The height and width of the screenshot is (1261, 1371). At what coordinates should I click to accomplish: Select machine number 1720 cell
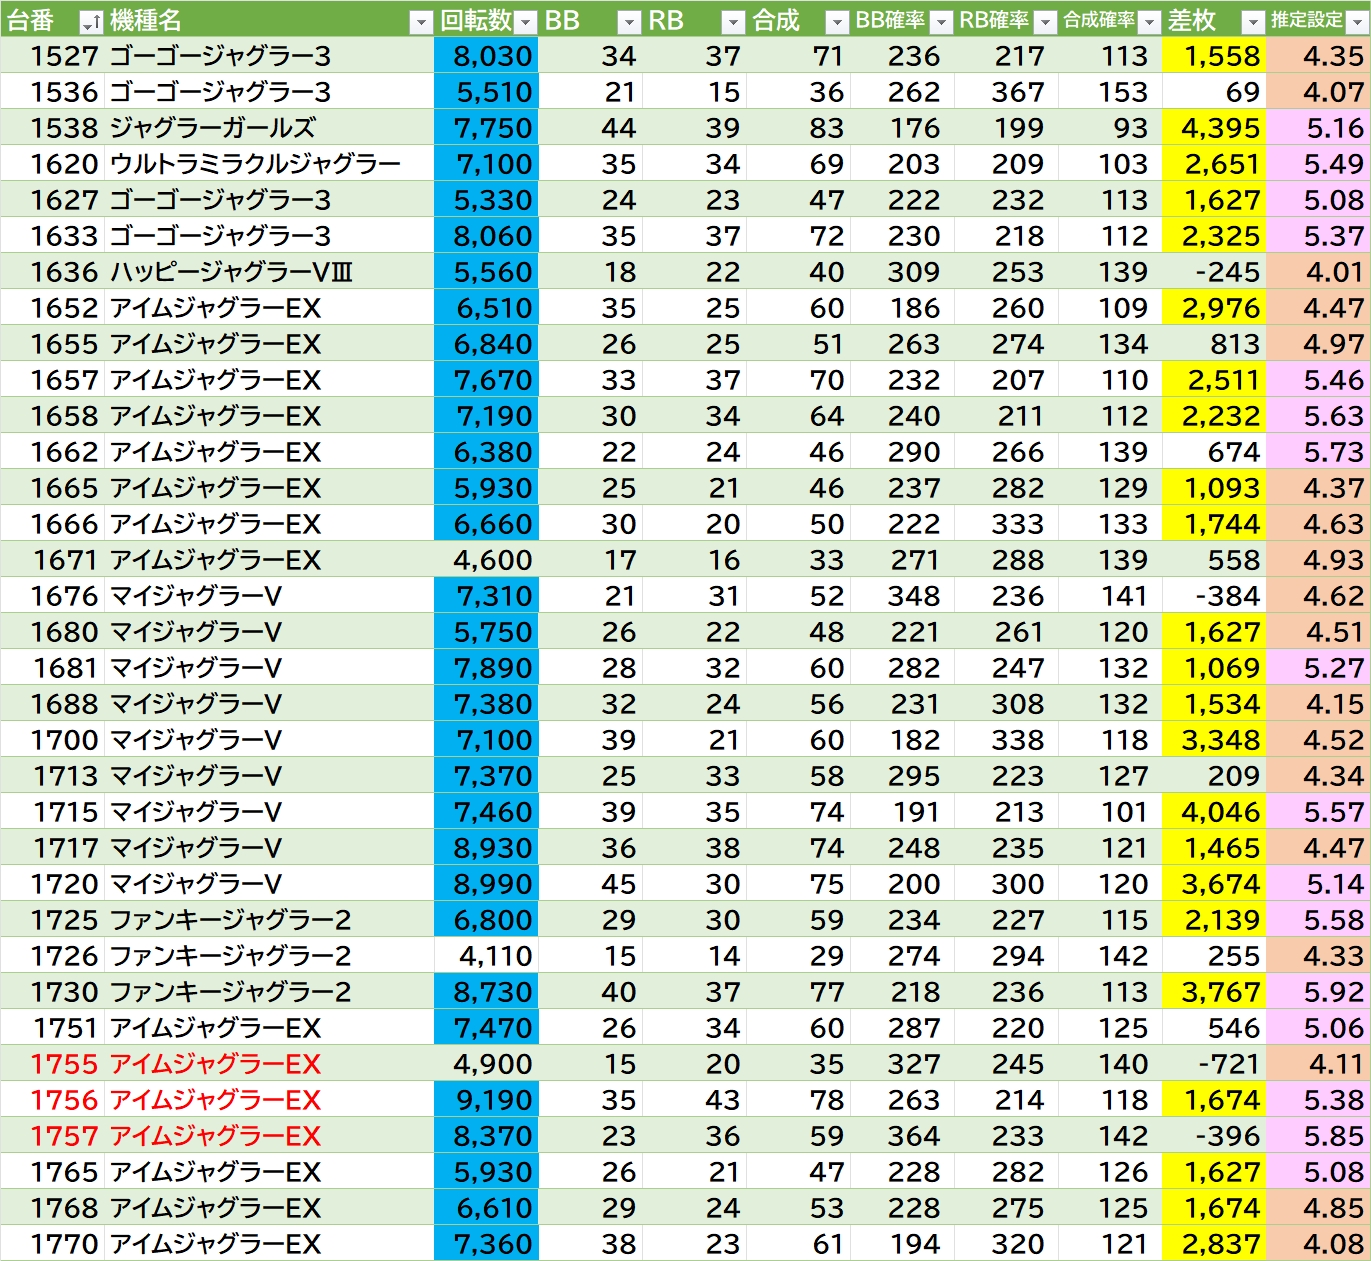(52, 884)
